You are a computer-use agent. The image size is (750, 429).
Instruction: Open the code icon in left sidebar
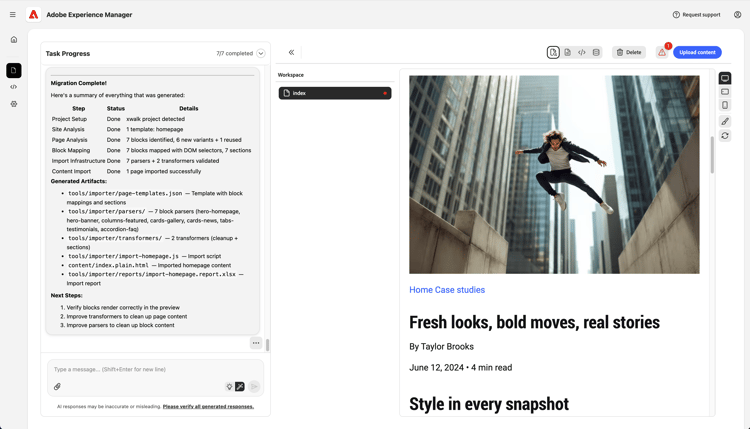pyautogui.click(x=14, y=87)
